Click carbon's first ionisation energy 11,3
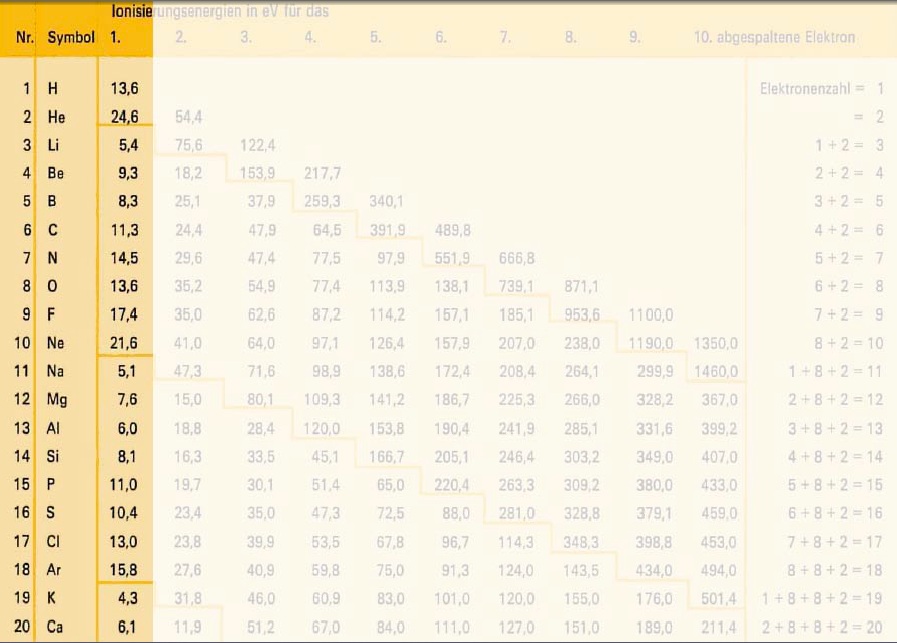This screenshot has height=643, width=897. tap(124, 230)
